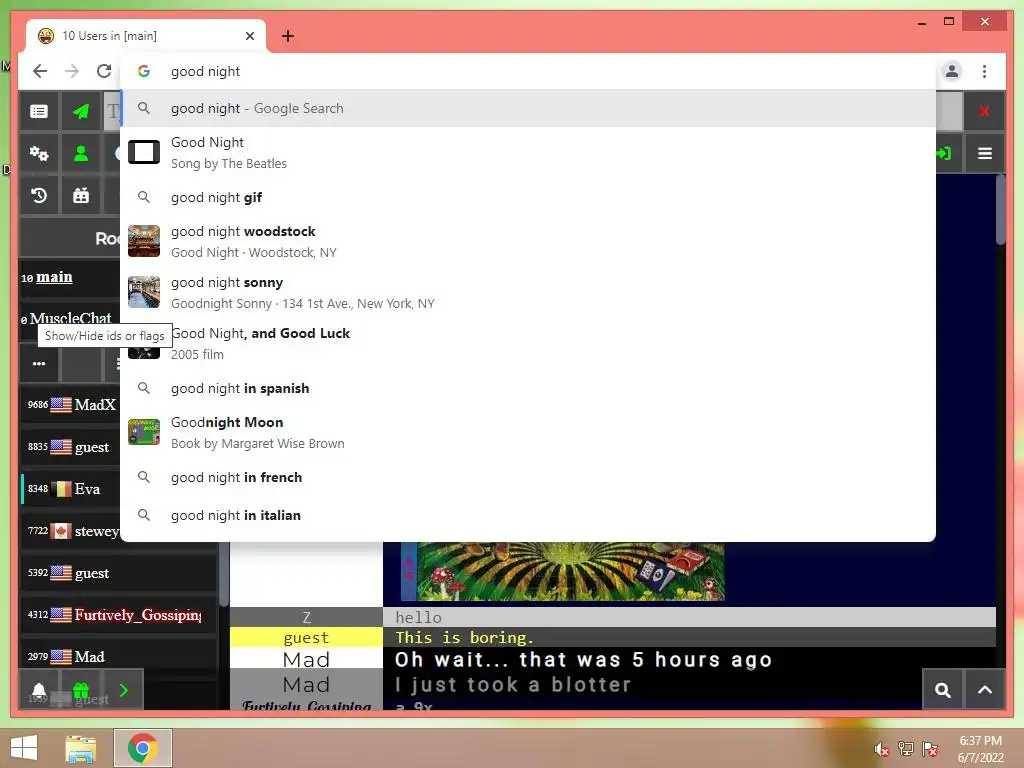The image size is (1024, 768).
Task: Click the browser back arrow
Action: pos(40,71)
